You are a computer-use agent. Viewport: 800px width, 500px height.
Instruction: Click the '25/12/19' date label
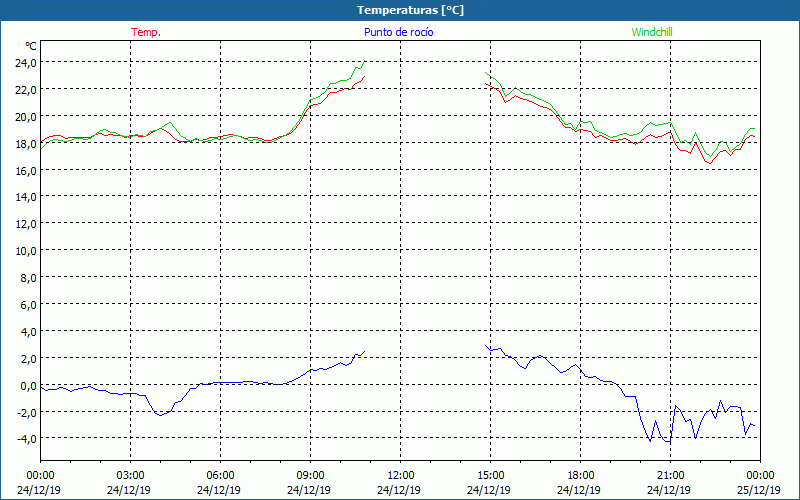click(759, 490)
